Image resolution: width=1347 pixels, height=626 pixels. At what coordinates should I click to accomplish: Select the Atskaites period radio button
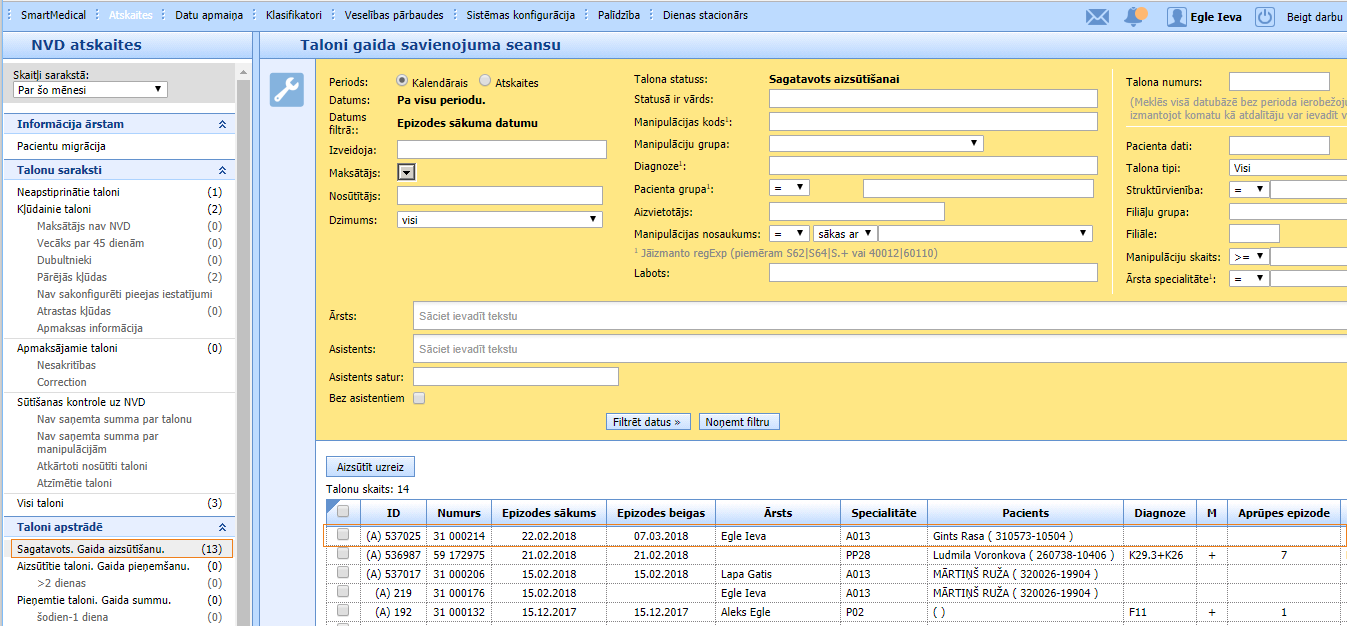[x=486, y=81]
